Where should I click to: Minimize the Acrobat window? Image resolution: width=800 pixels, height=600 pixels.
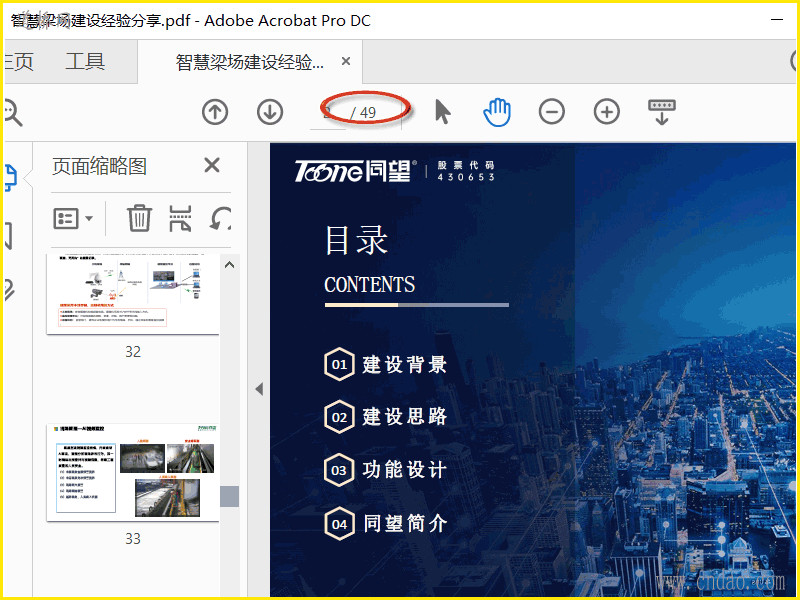click(777, 20)
